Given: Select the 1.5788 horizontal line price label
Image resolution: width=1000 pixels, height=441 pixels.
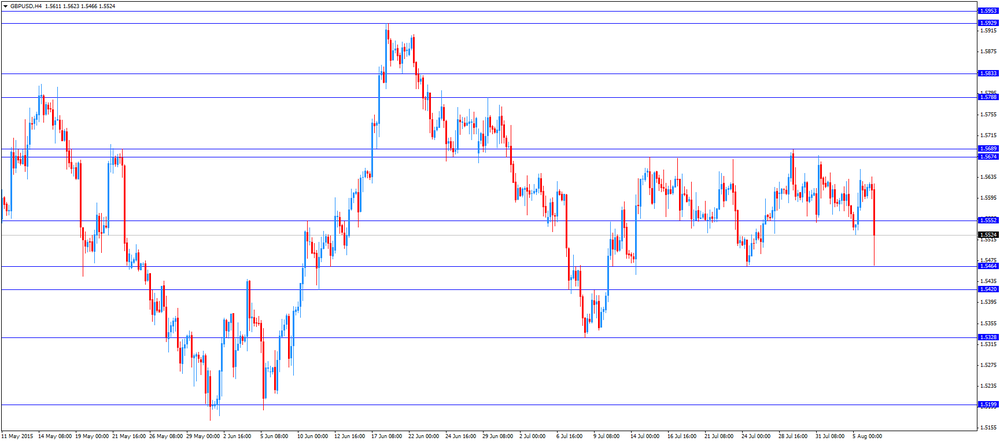Looking at the screenshot, I should point(987,97).
